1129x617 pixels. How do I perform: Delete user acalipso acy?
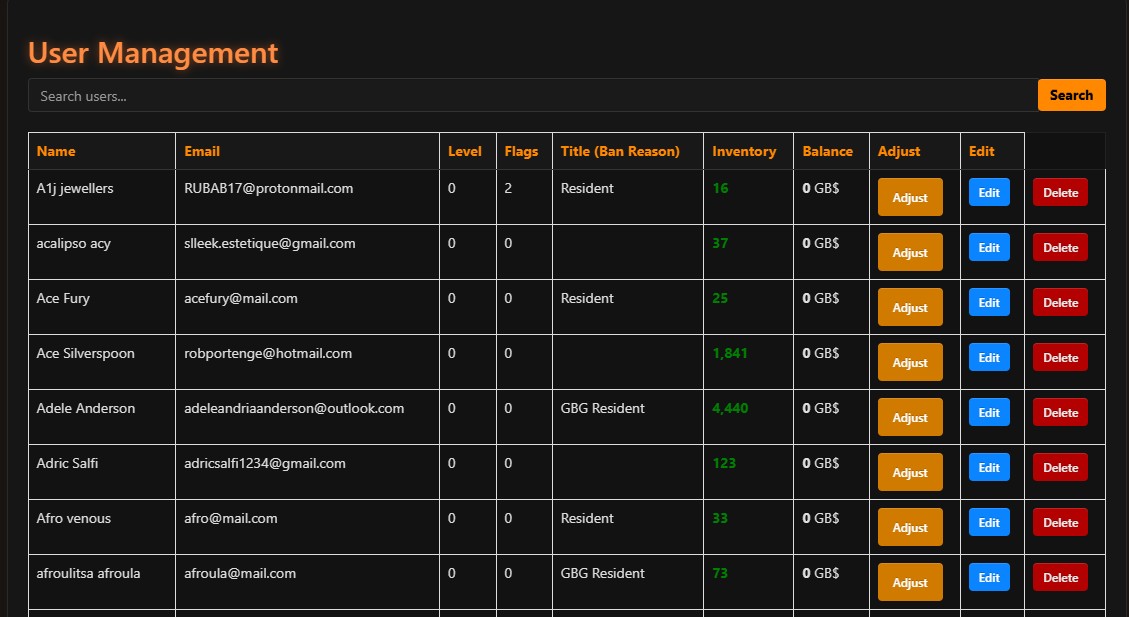[1060, 248]
